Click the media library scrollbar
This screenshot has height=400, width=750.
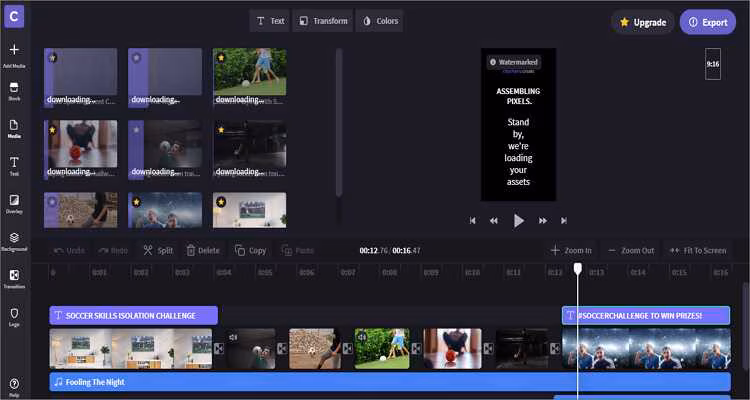(x=339, y=122)
